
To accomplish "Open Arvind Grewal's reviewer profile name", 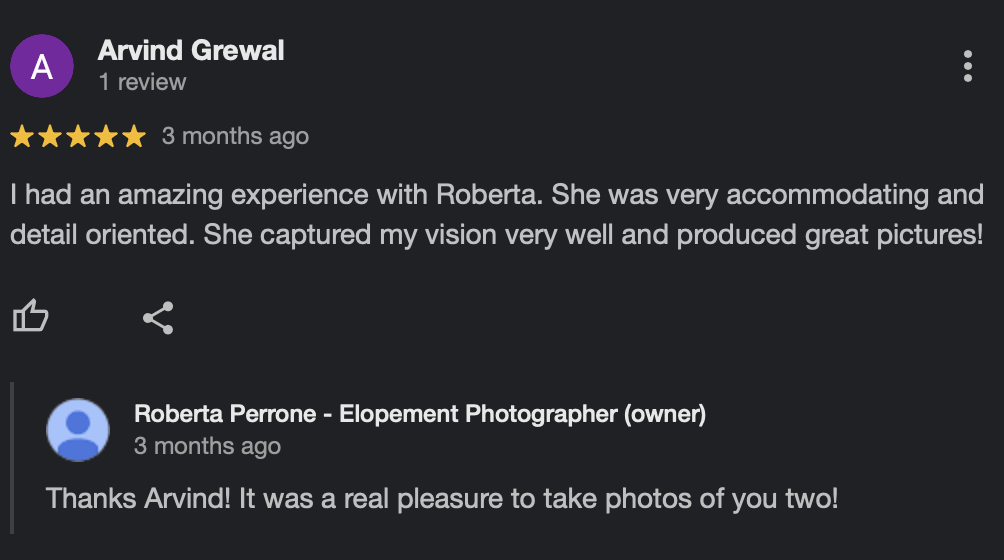I will [x=191, y=51].
